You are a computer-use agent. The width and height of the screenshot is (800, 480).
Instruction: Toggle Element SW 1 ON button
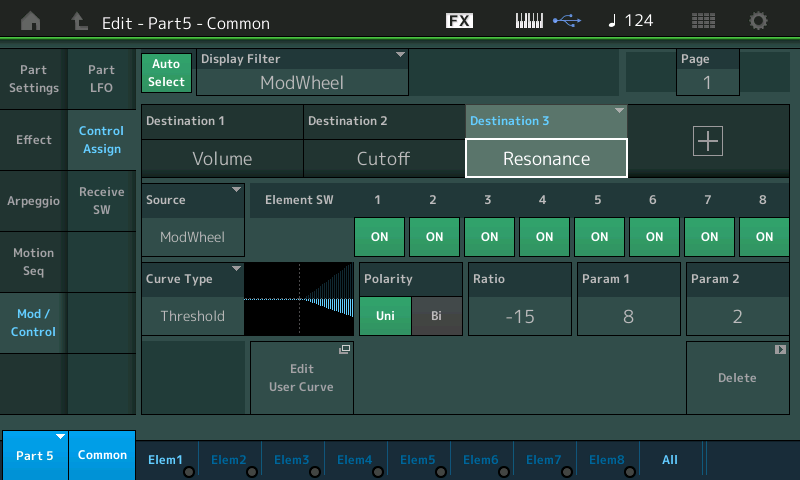pos(379,237)
